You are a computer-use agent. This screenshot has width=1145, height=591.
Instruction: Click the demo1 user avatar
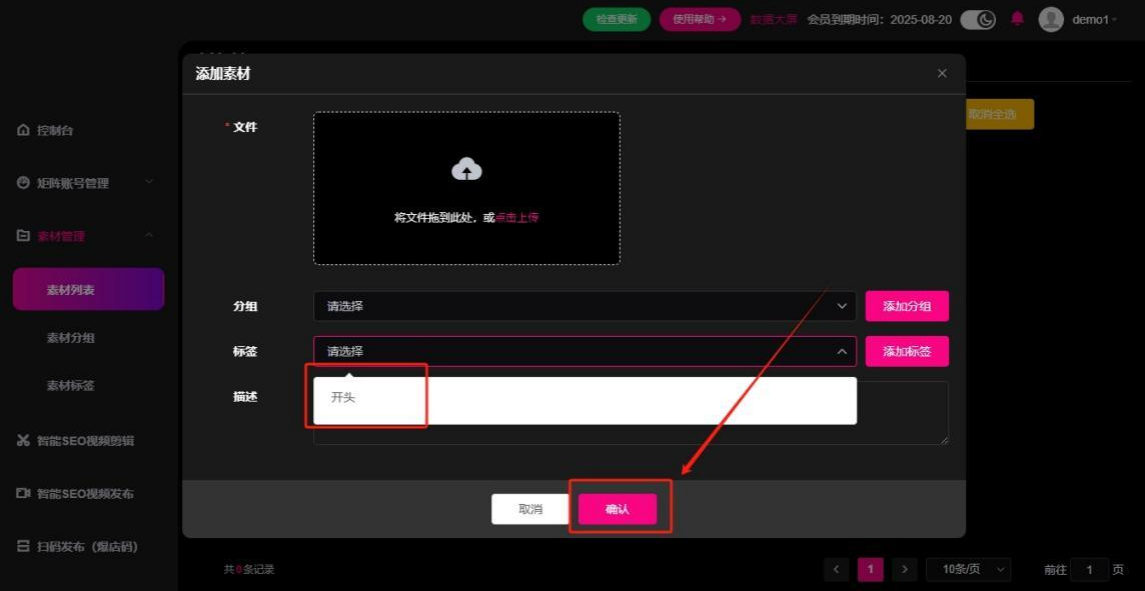tap(1050, 19)
